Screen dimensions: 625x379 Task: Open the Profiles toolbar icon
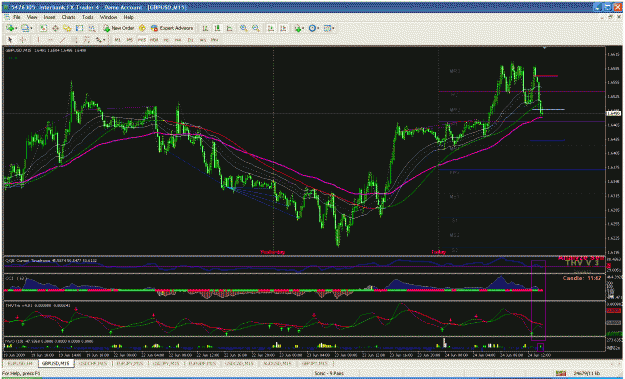25,28
